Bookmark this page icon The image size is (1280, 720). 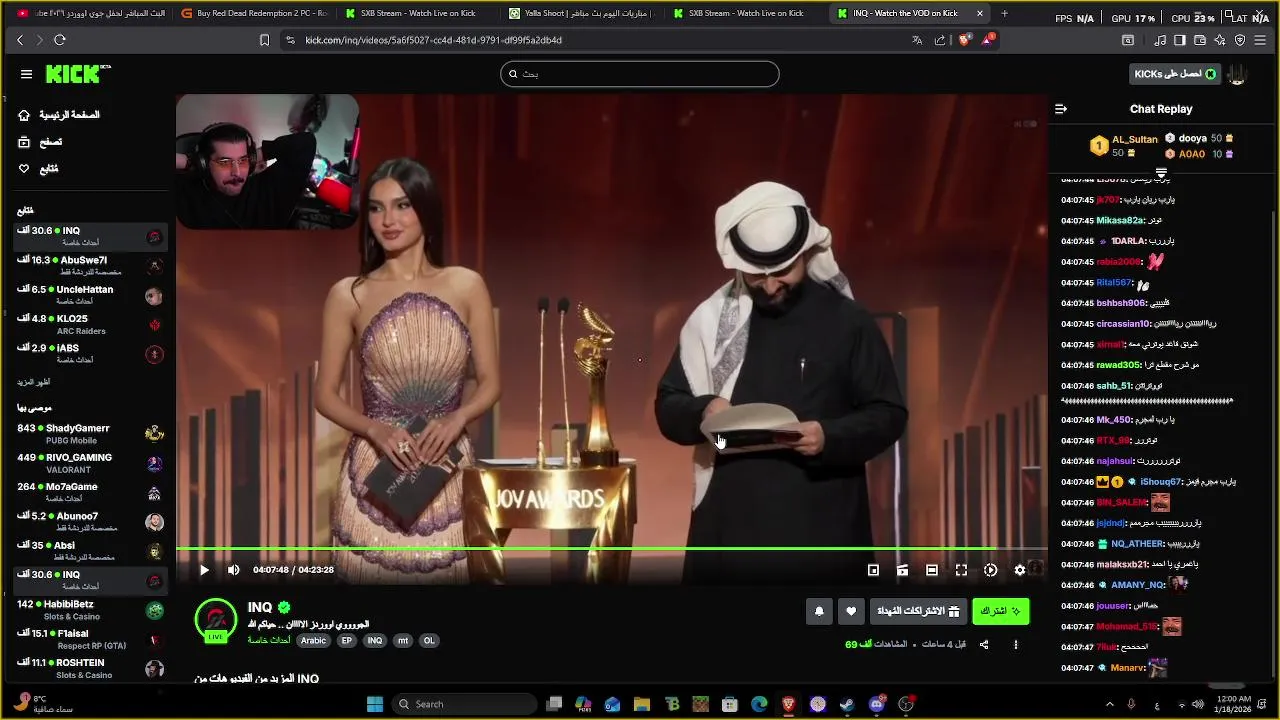264,40
